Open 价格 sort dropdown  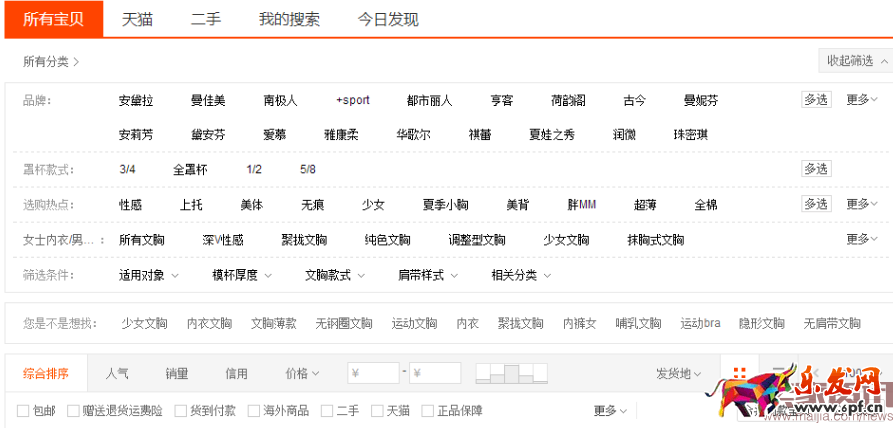(x=302, y=374)
